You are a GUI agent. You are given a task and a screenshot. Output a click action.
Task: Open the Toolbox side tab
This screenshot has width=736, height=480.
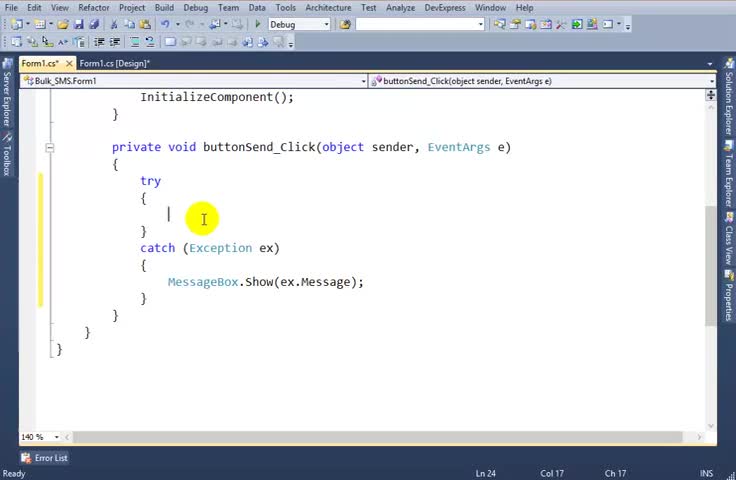click(x=7, y=154)
